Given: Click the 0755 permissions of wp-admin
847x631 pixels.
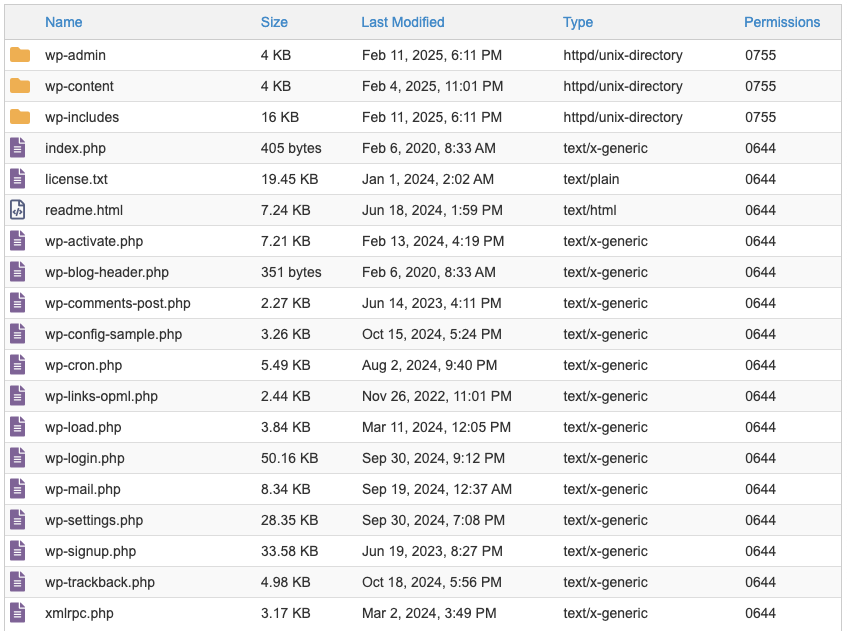Looking at the screenshot, I should click(761, 55).
